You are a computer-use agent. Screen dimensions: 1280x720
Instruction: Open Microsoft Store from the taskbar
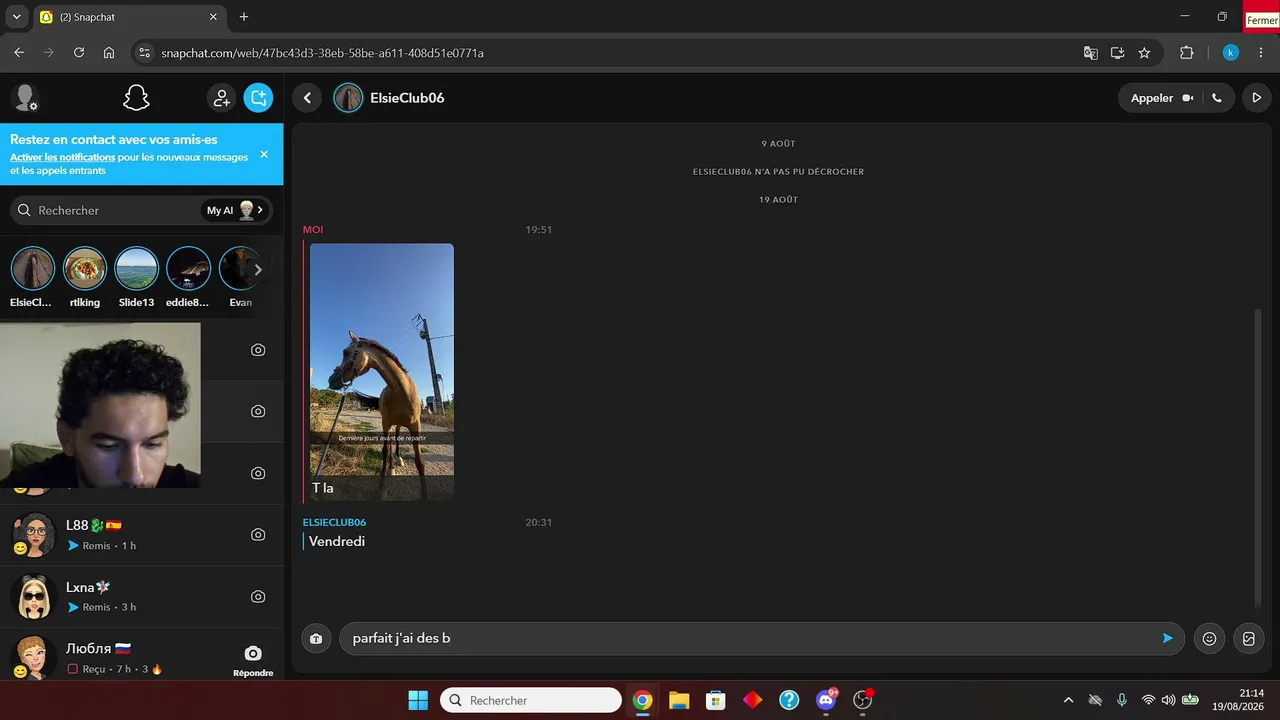click(715, 700)
